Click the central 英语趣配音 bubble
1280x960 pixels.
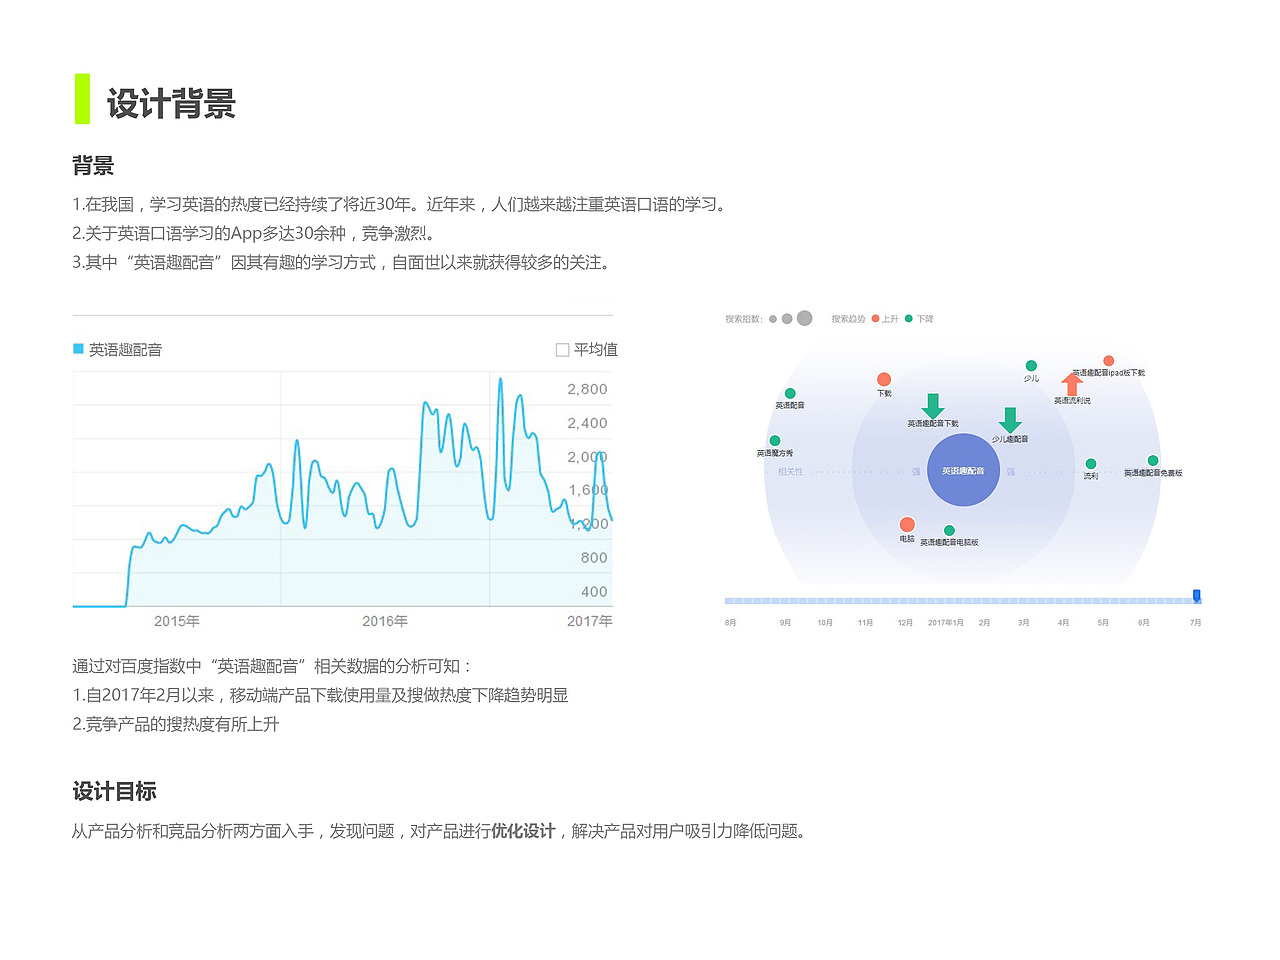[x=963, y=470]
